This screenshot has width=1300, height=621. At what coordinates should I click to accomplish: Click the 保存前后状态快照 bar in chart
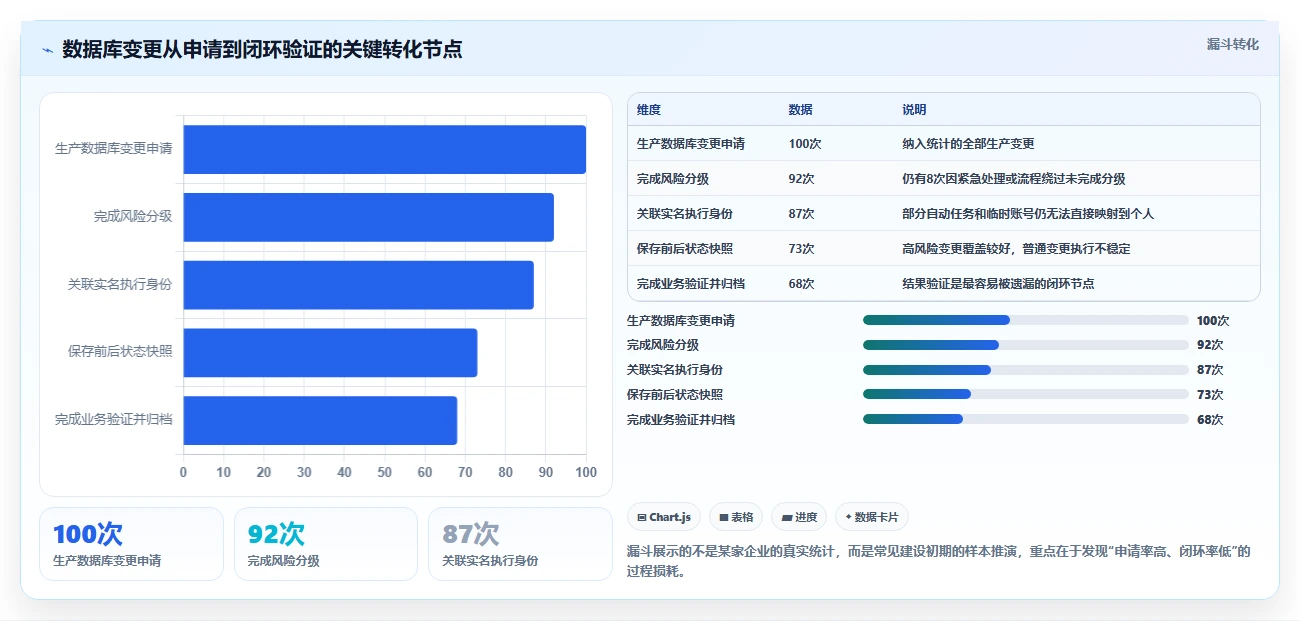330,353
